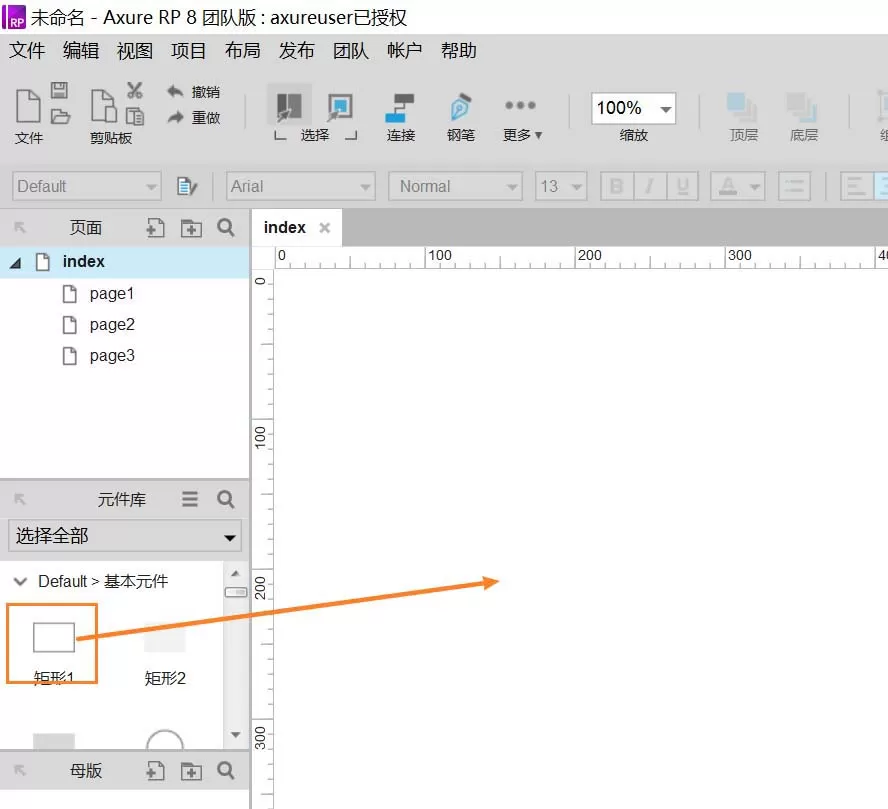888x809 pixels.
Task: Select the index page row
Action: [x=125, y=262]
